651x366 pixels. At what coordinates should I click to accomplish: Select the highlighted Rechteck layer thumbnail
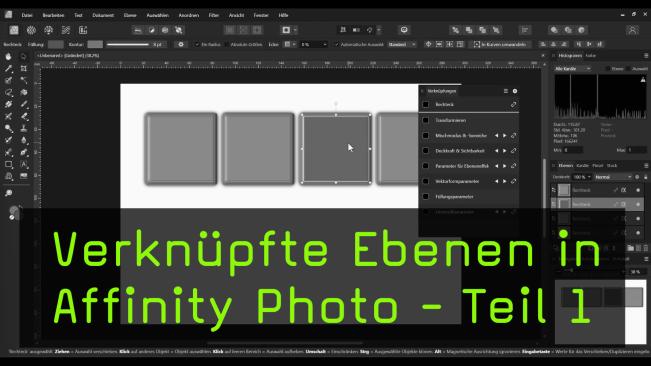564,204
